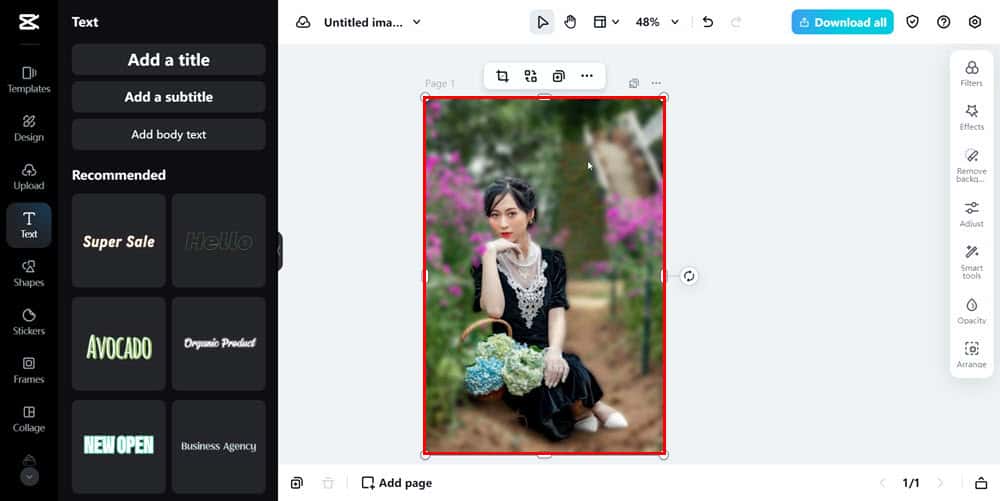Click the Download all button

[842, 22]
